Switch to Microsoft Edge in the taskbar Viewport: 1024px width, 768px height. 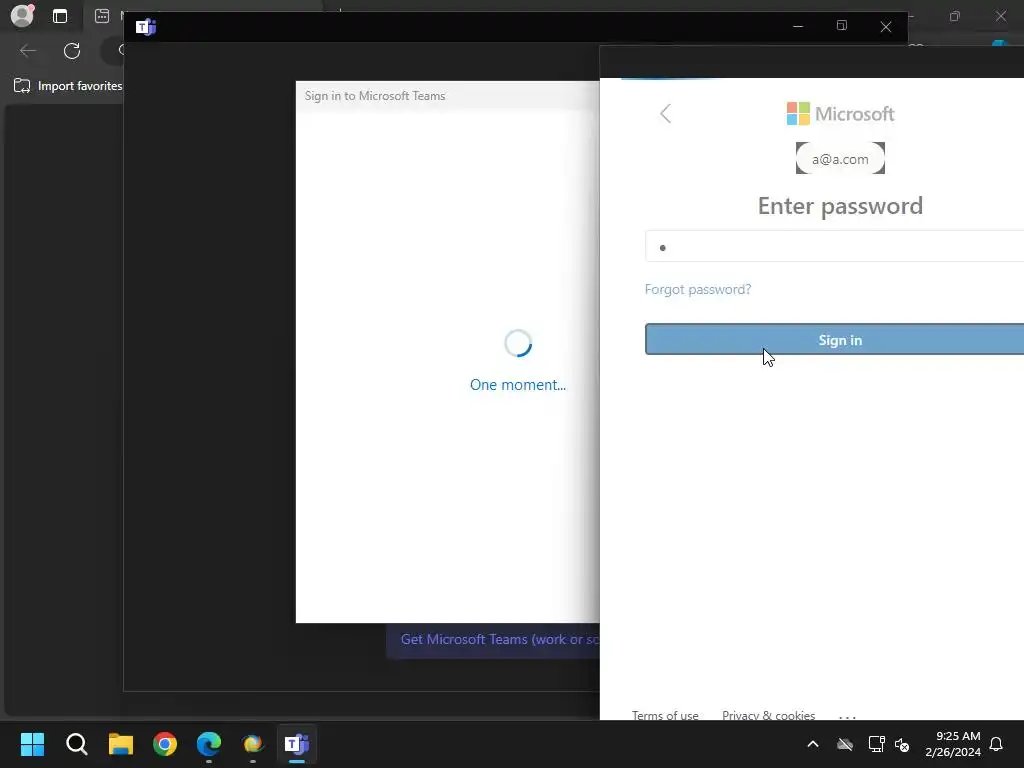[209, 744]
